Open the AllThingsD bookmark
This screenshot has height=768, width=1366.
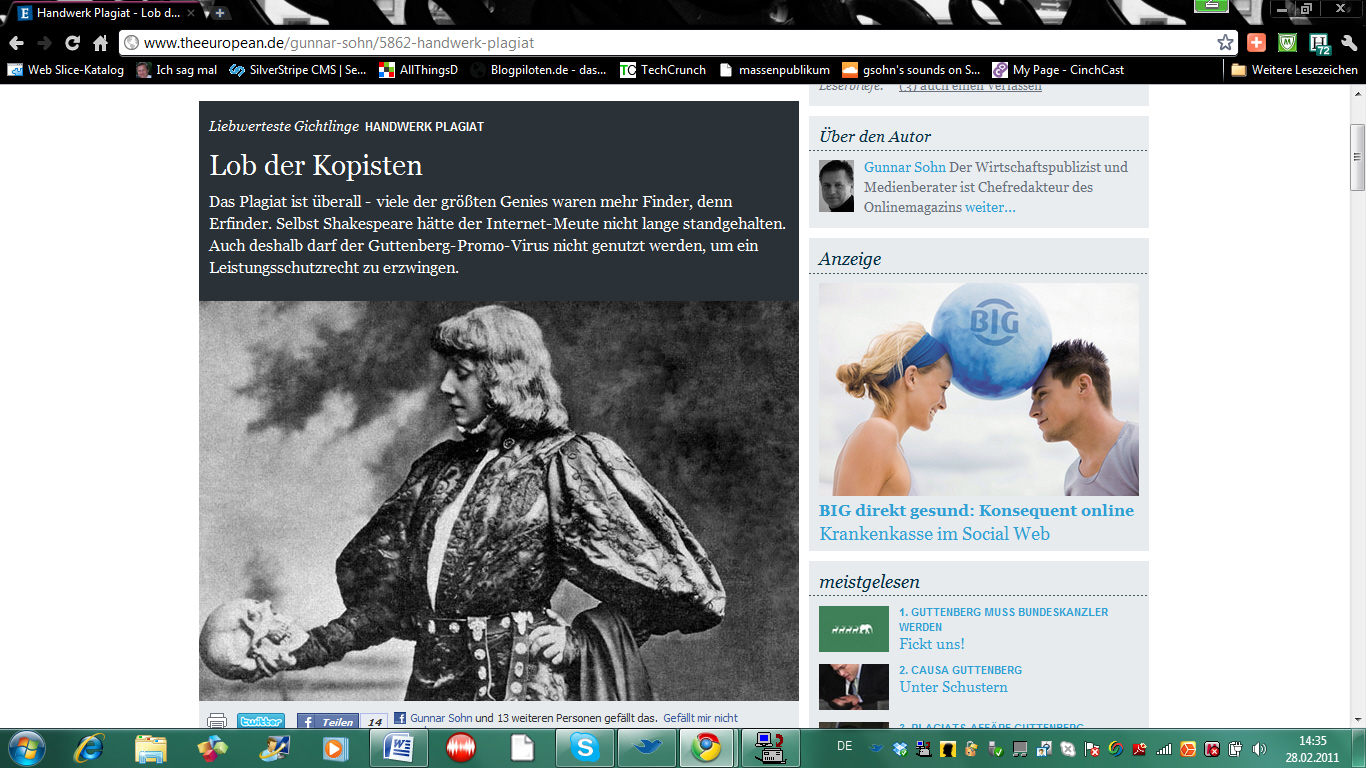click(418, 70)
